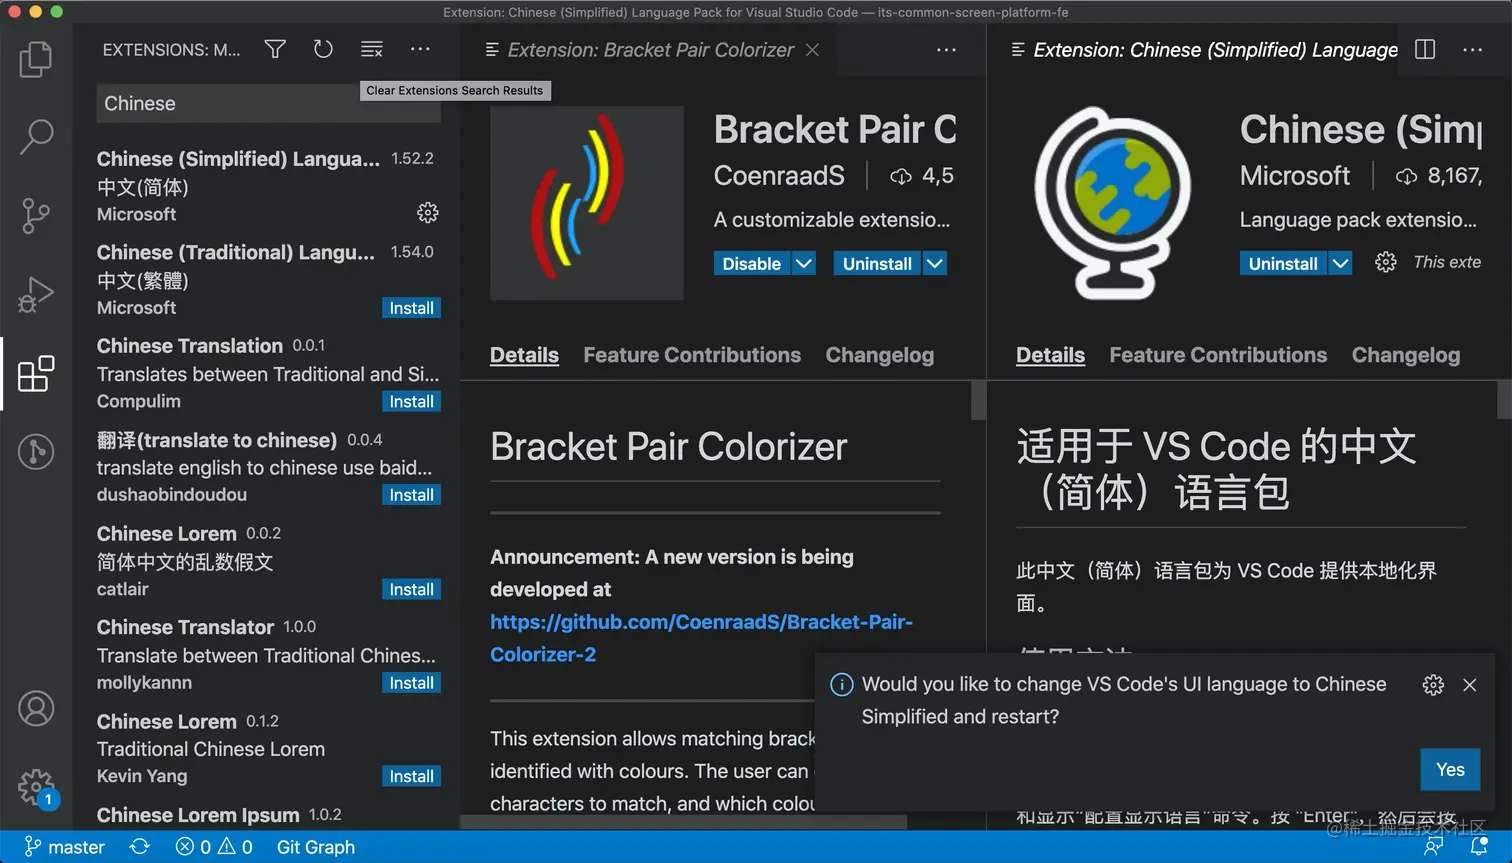Uninstall the Bracket Pair Colorizer extension
The width and height of the screenshot is (1512, 863).
click(x=877, y=263)
